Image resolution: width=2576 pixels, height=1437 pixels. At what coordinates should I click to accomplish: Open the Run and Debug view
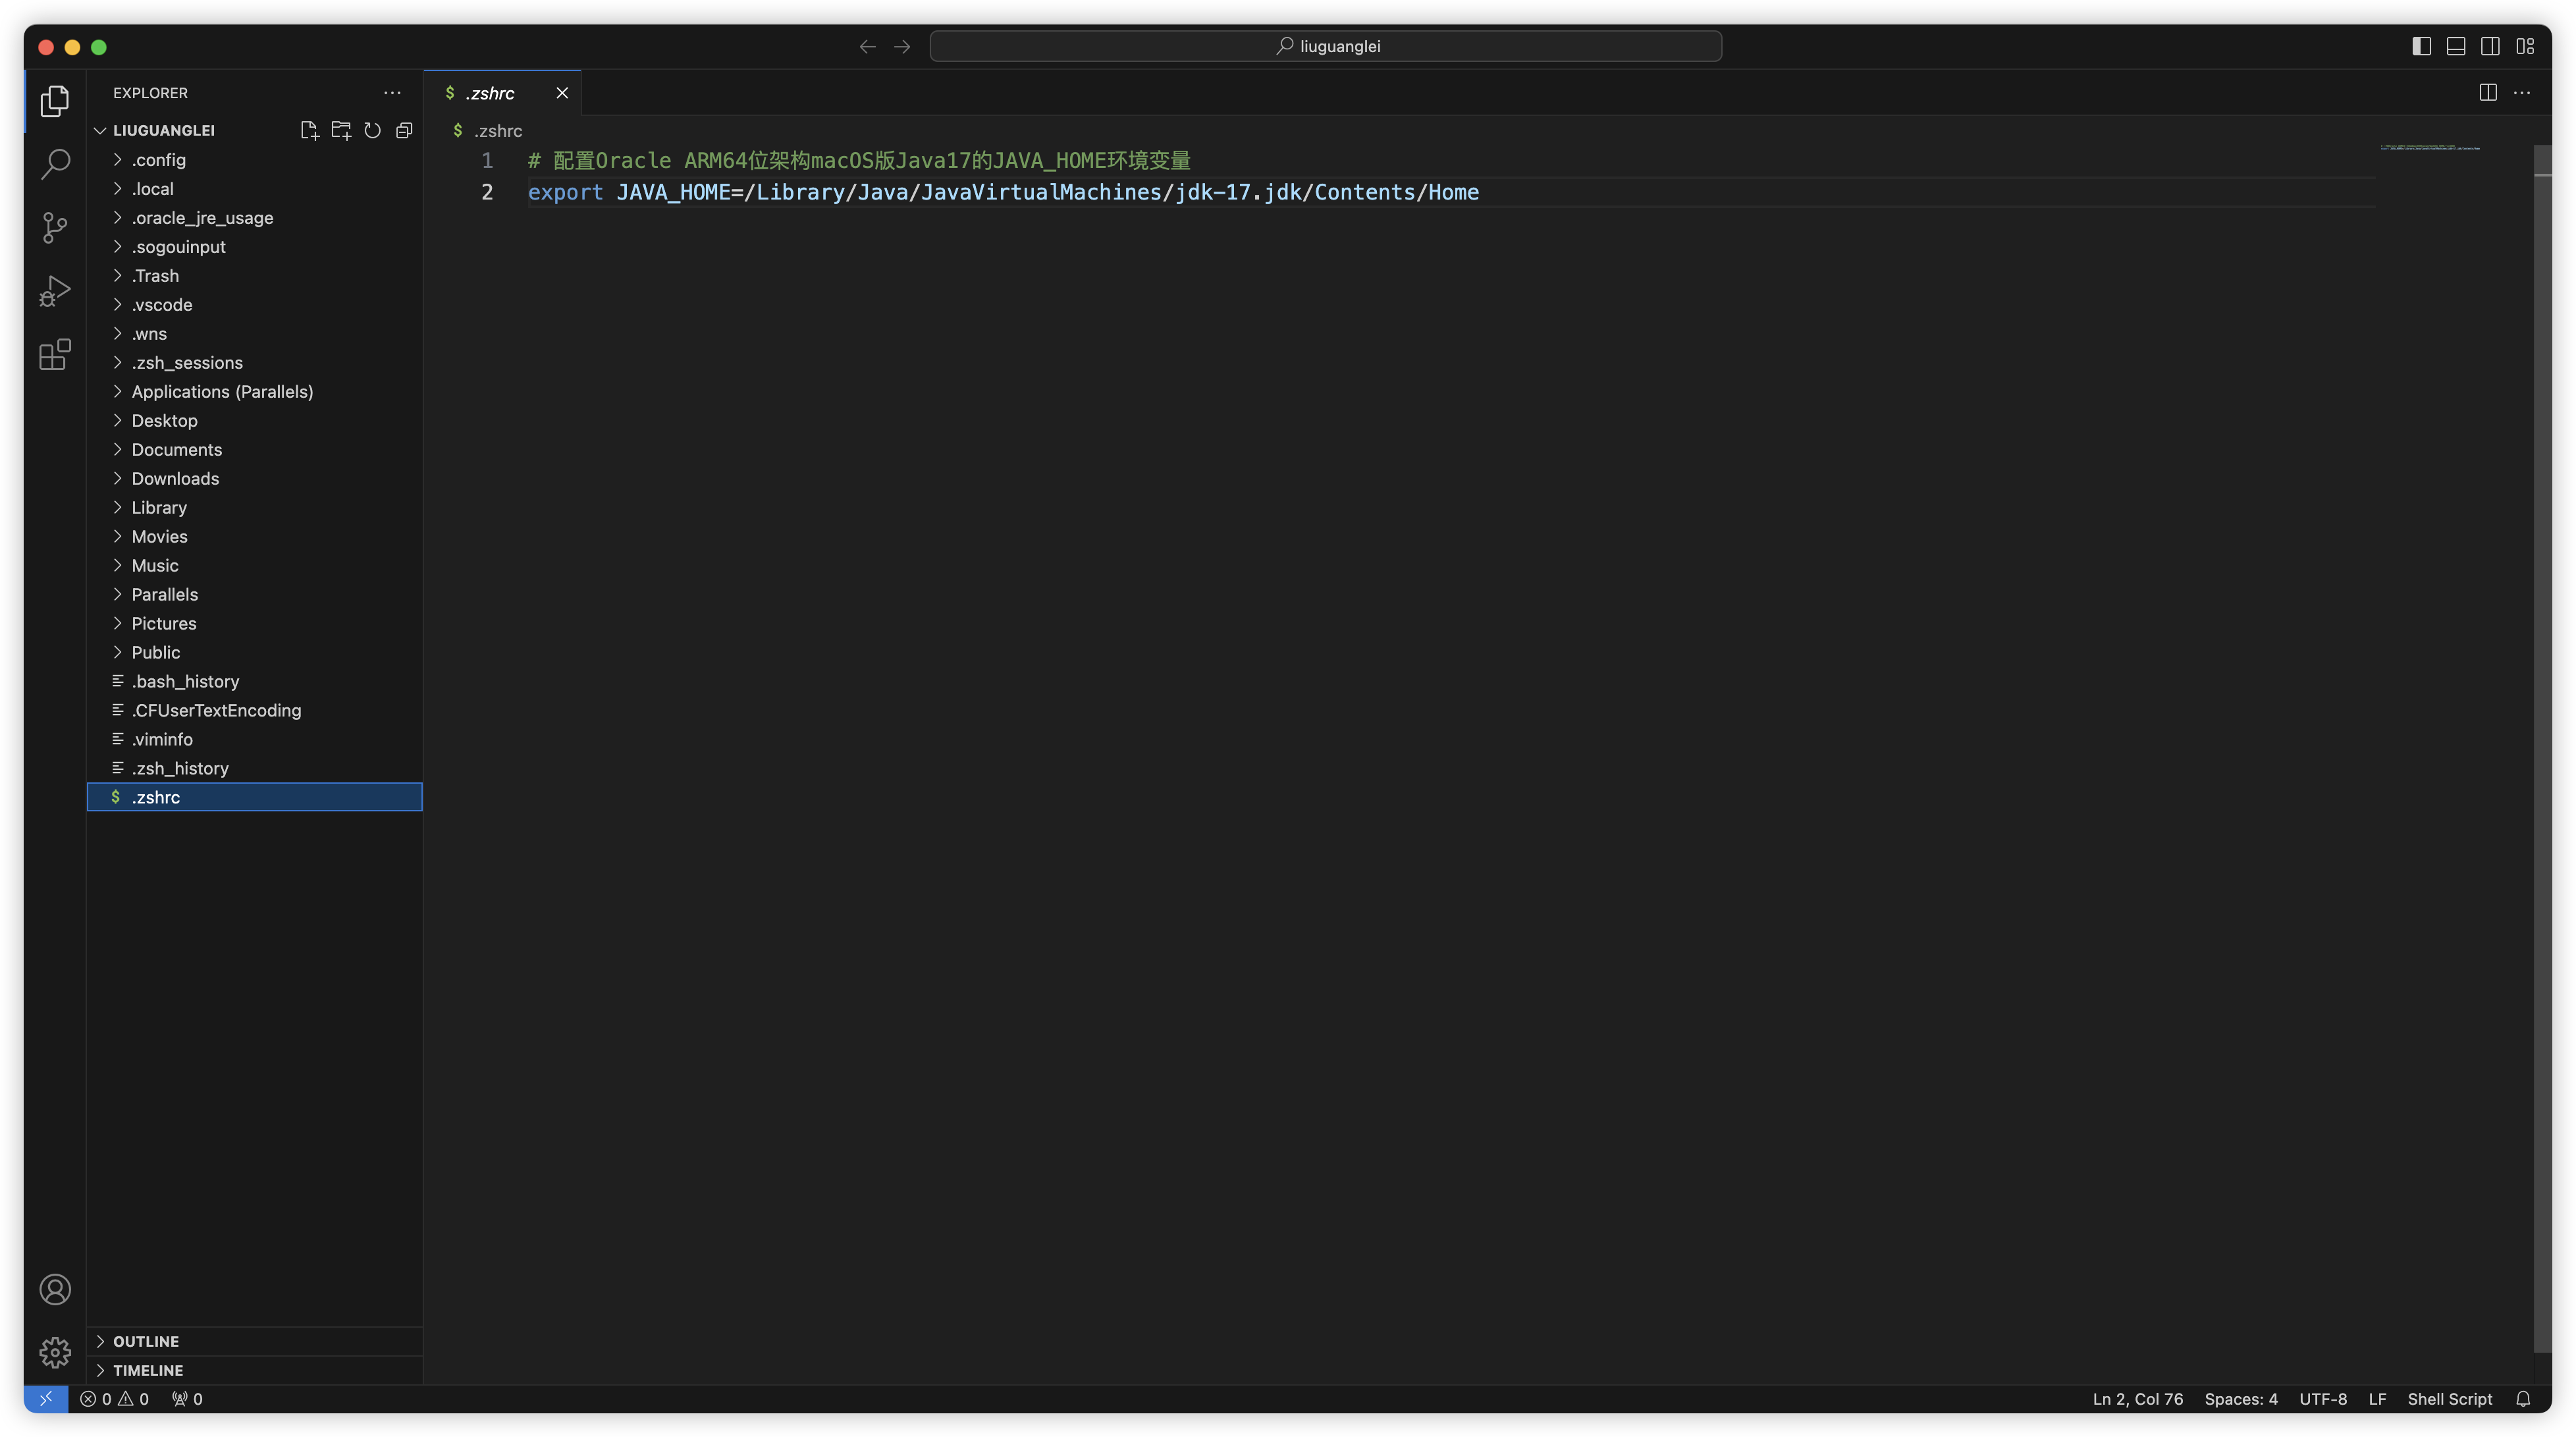pos(55,291)
